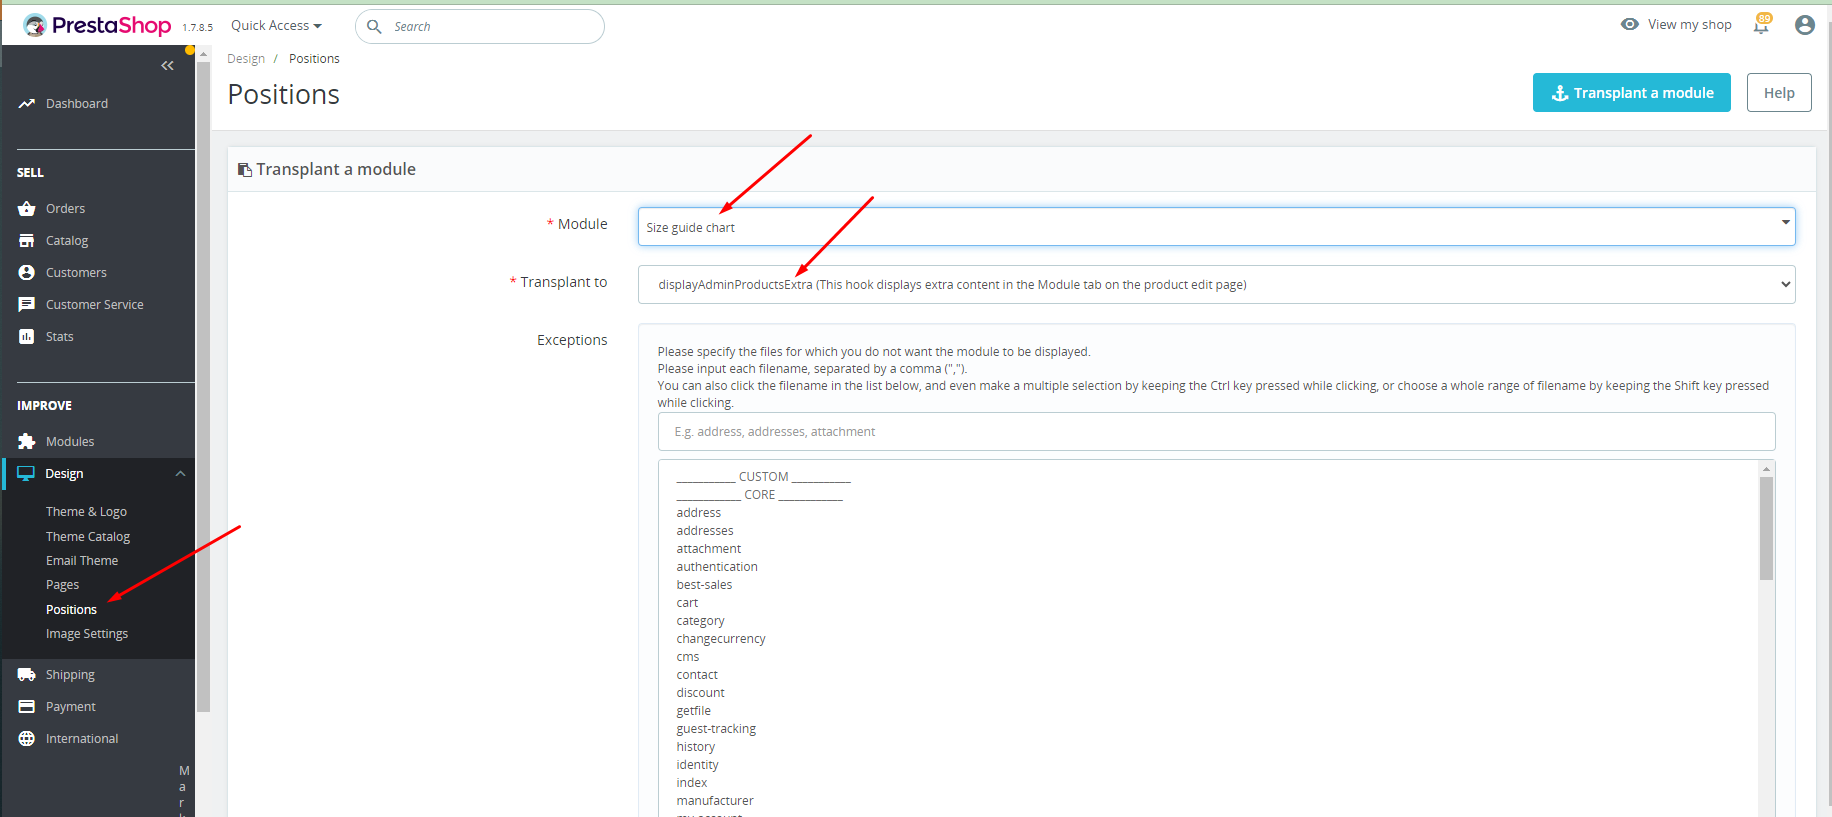Image resolution: width=1832 pixels, height=817 pixels.
Task: Open the user profile avatar icon
Action: tap(1805, 25)
